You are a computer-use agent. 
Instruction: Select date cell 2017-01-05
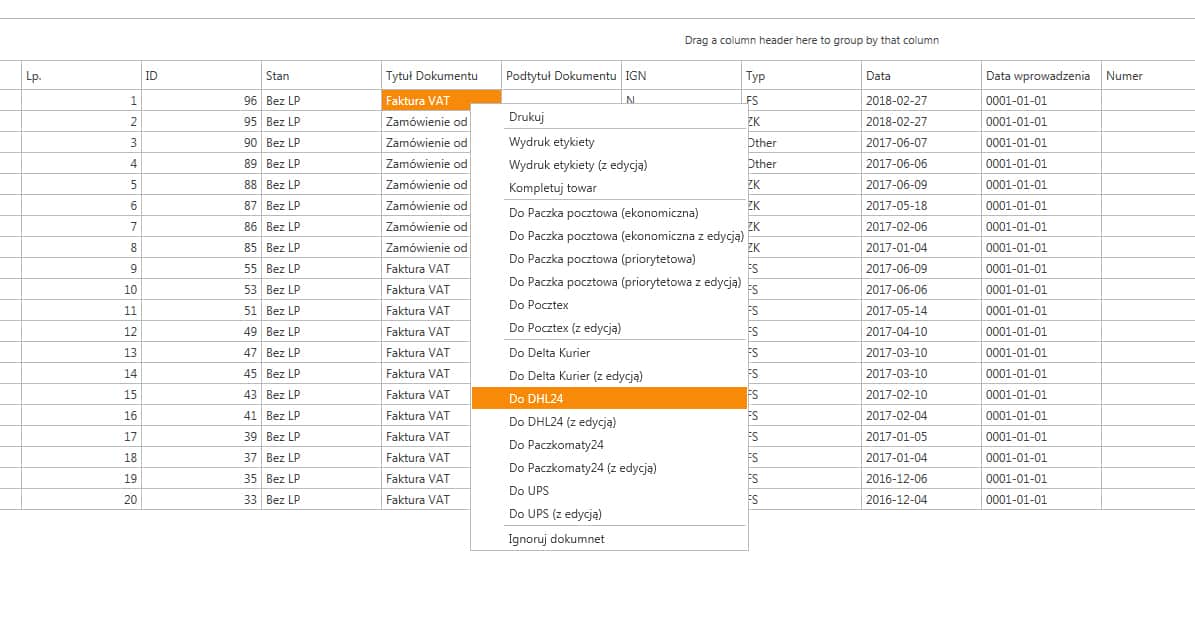pos(921,437)
